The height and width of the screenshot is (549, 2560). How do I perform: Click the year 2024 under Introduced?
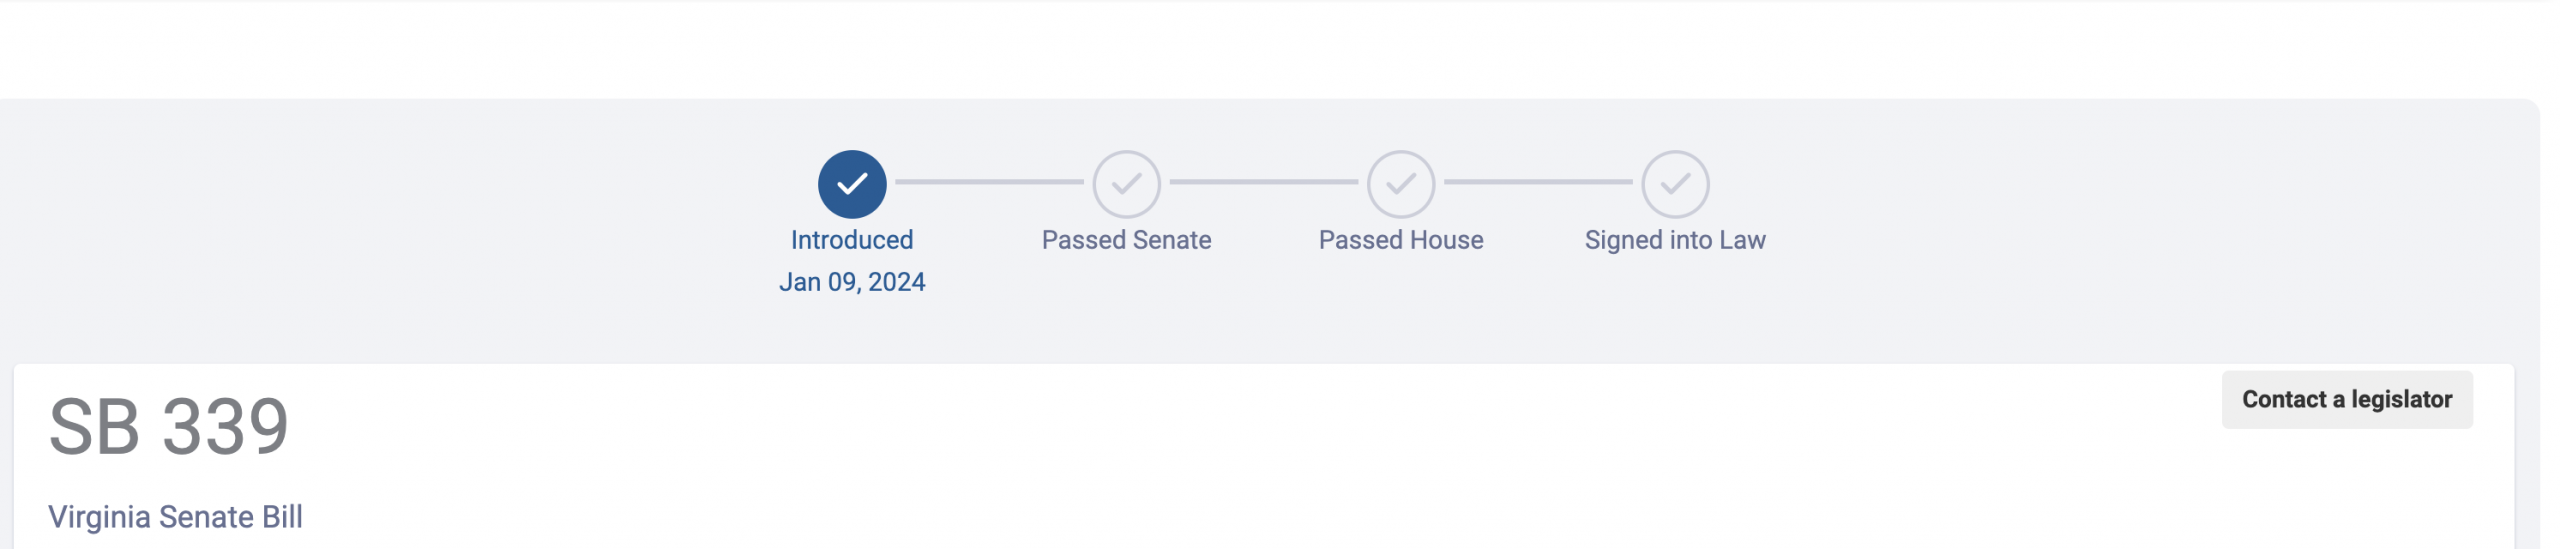click(897, 282)
